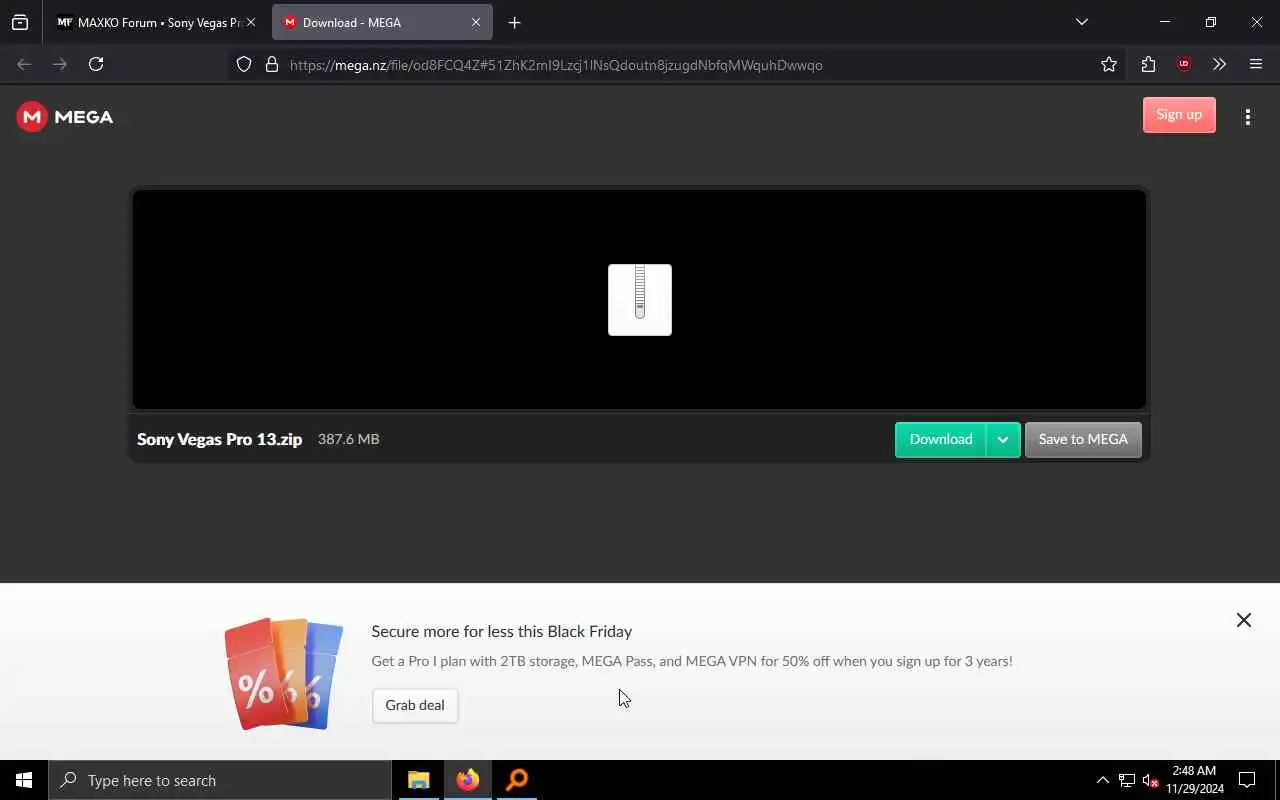Close the Download - MEGA tab
This screenshot has width=1280, height=800.
pos(476,22)
